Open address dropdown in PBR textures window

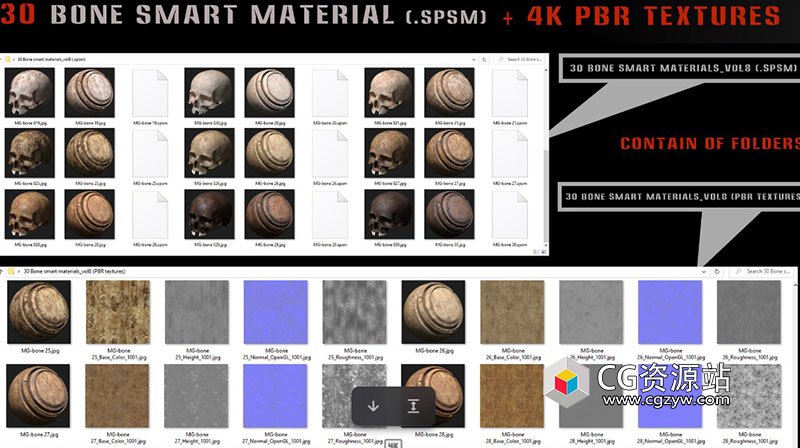[x=704, y=272]
